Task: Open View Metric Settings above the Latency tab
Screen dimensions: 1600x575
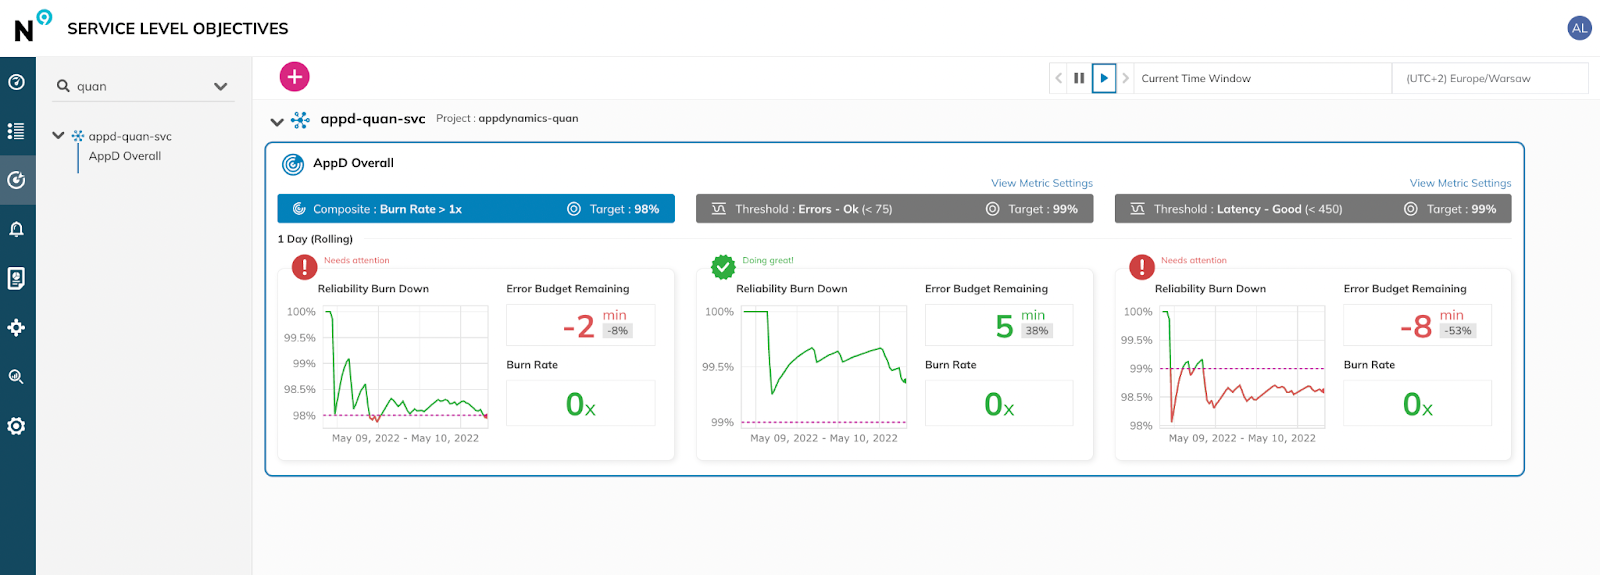Action: coord(1460,183)
